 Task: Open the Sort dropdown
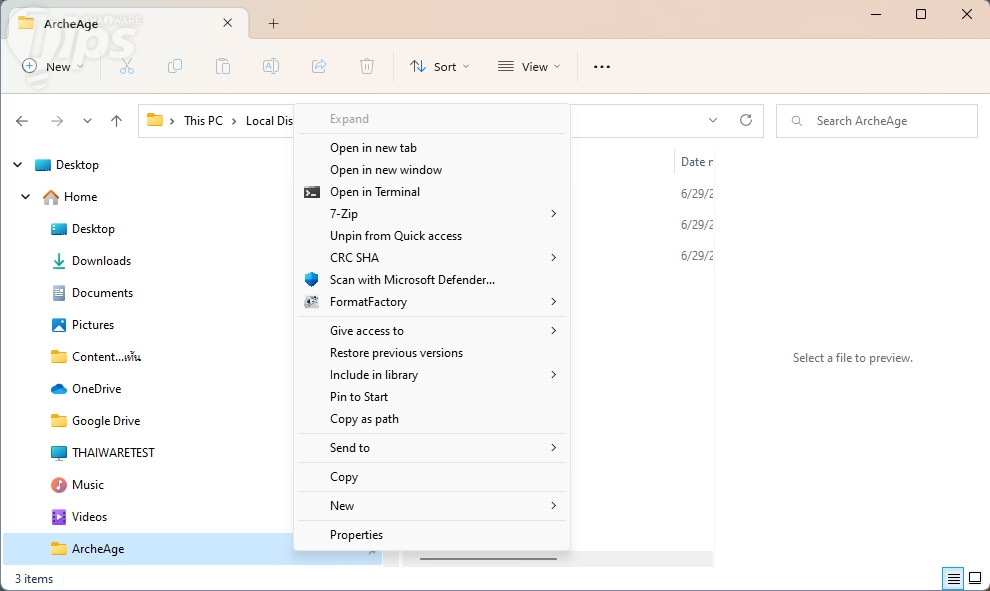click(439, 67)
